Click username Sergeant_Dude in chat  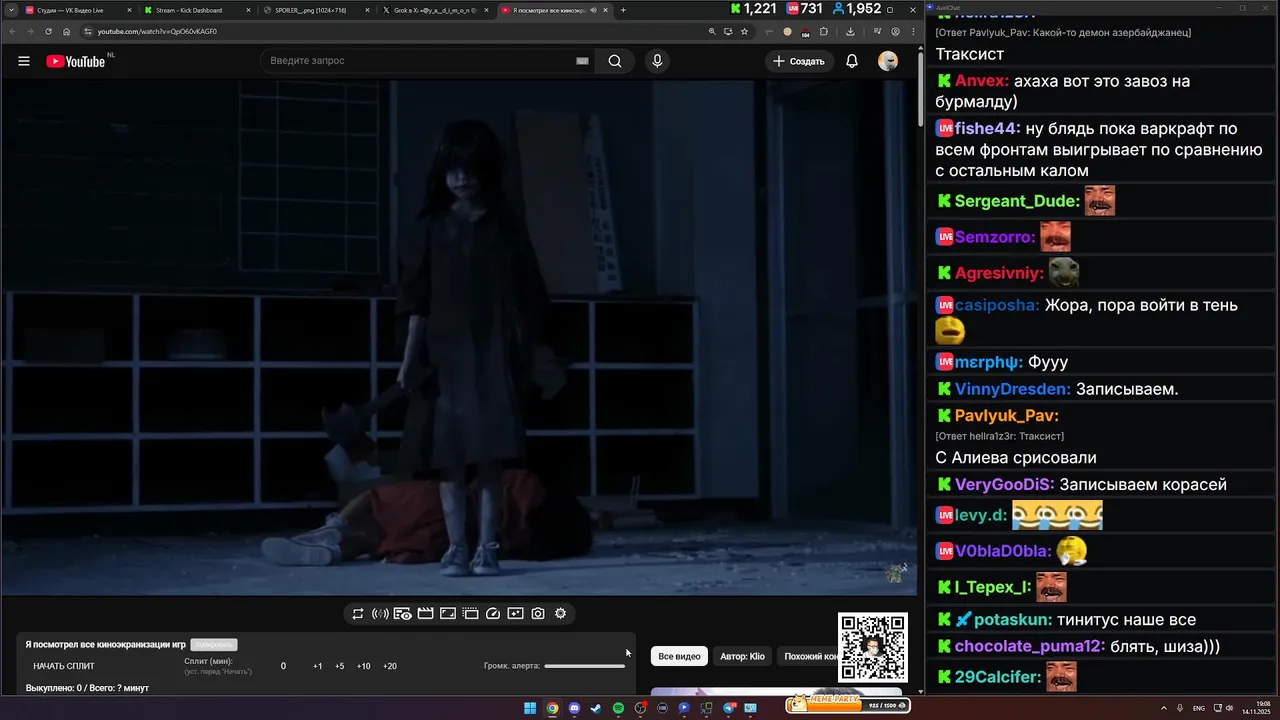pos(1017,201)
